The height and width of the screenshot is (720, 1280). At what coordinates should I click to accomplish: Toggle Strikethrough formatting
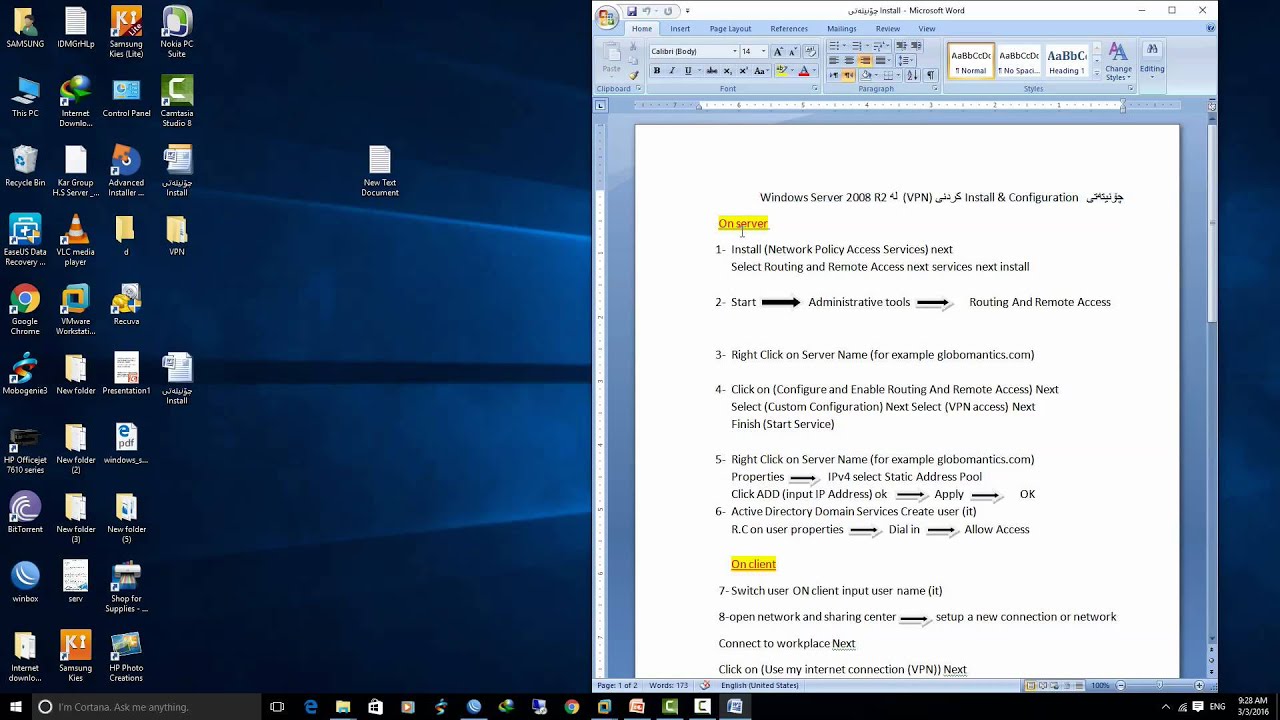coord(712,71)
